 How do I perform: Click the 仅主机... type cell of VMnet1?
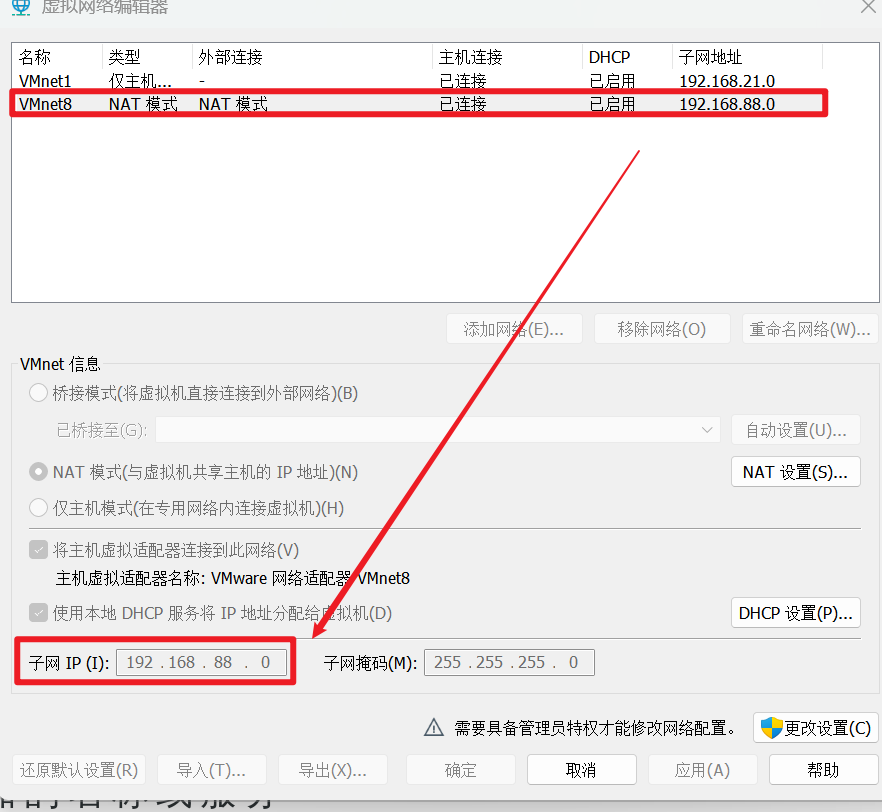140,81
